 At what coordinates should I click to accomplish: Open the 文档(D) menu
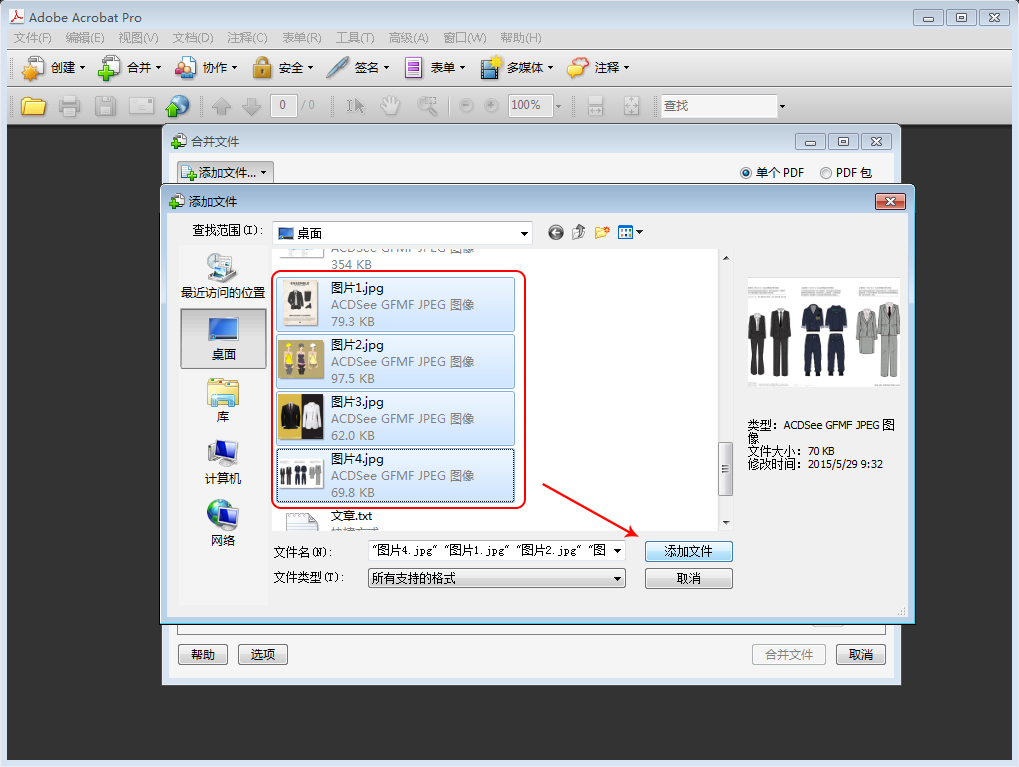tap(193, 38)
